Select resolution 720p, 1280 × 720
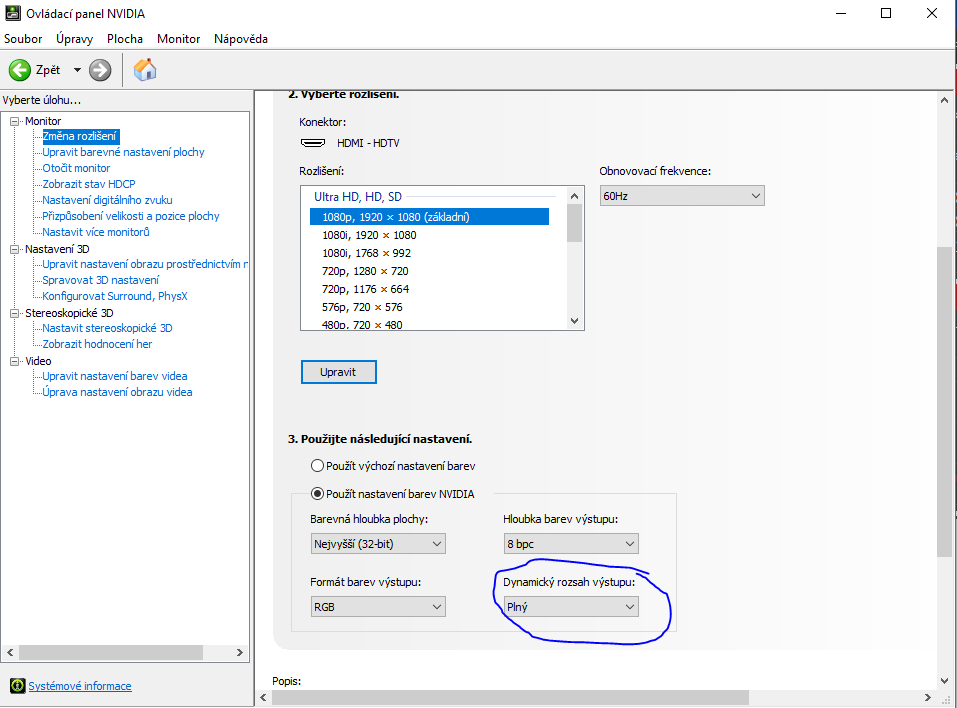The width and height of the screenshot is (957, 708). click(366, 271)
